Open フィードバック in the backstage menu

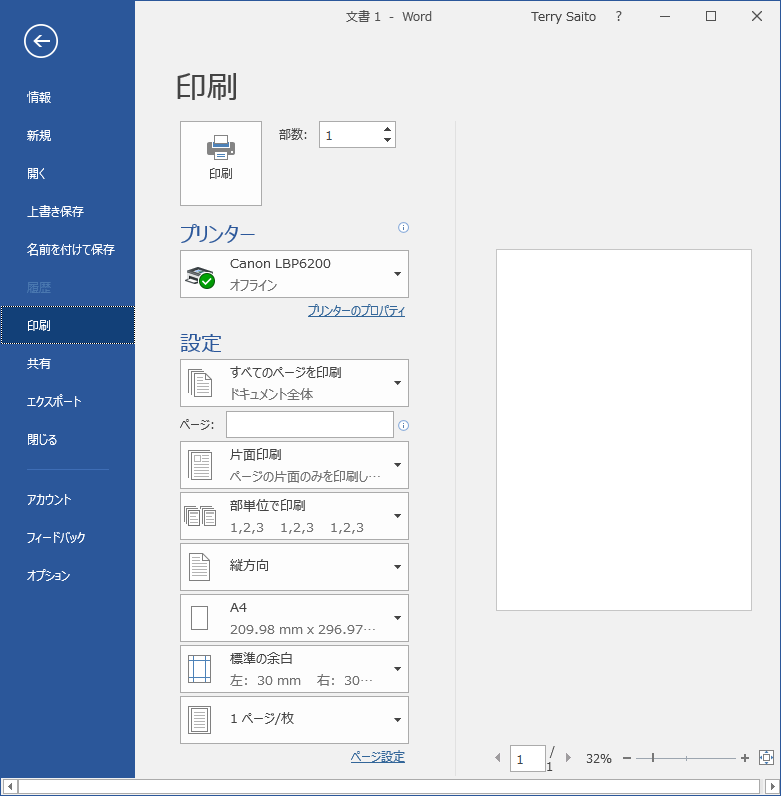67,538
